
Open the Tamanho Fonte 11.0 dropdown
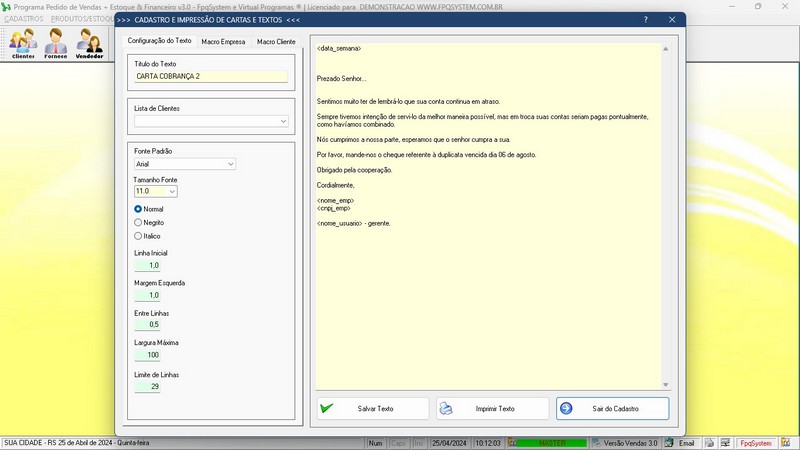172,191
